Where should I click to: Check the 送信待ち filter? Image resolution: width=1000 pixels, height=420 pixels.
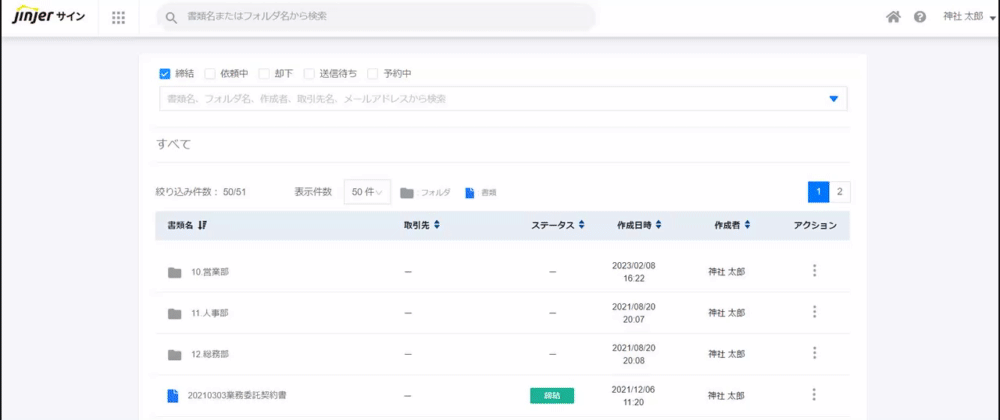coord(309,74)
